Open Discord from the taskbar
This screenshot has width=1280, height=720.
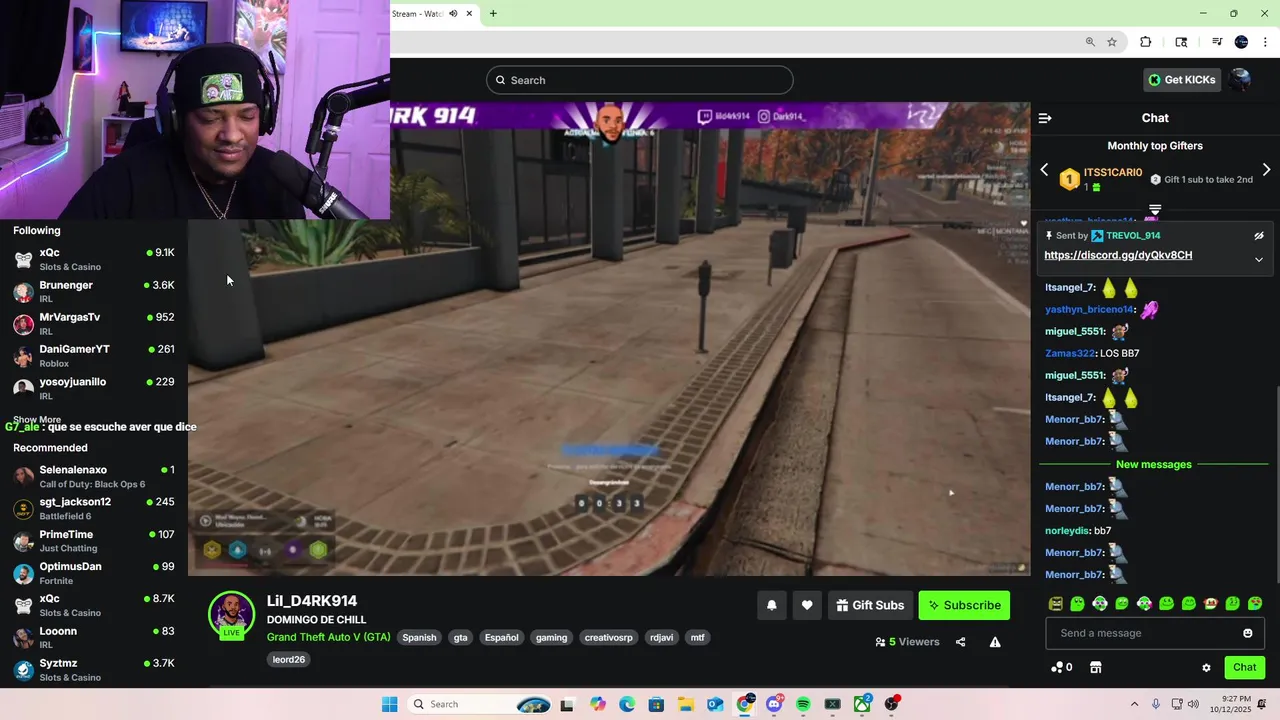click(x=774, y=704)
